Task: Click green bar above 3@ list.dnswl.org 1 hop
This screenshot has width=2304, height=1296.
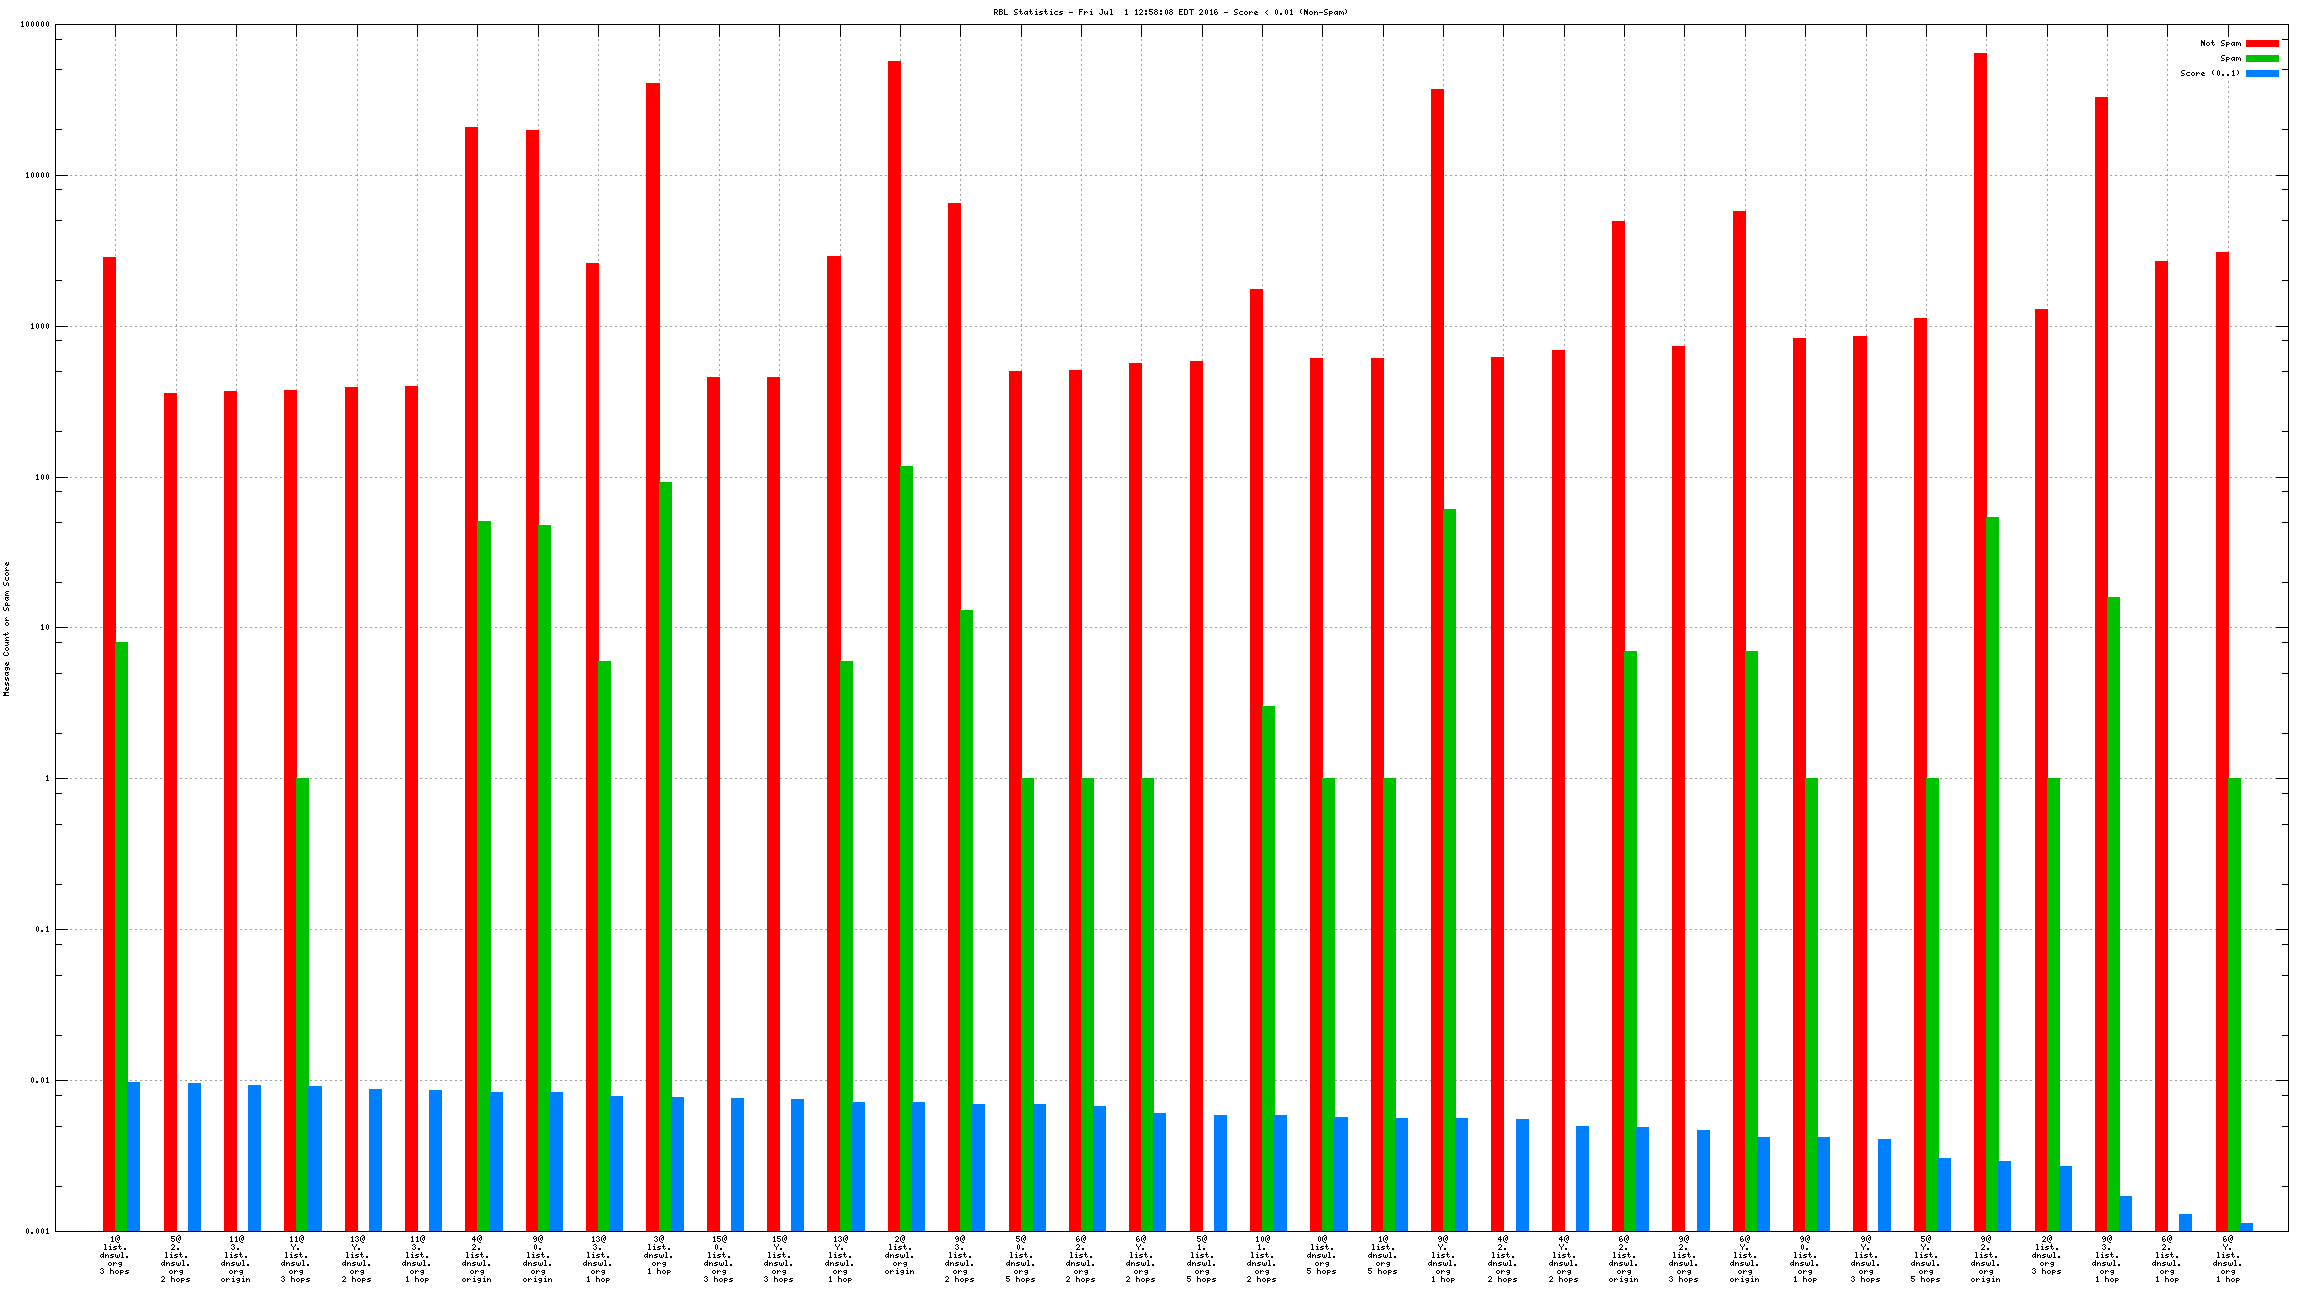Action: (x=665, y=850)
